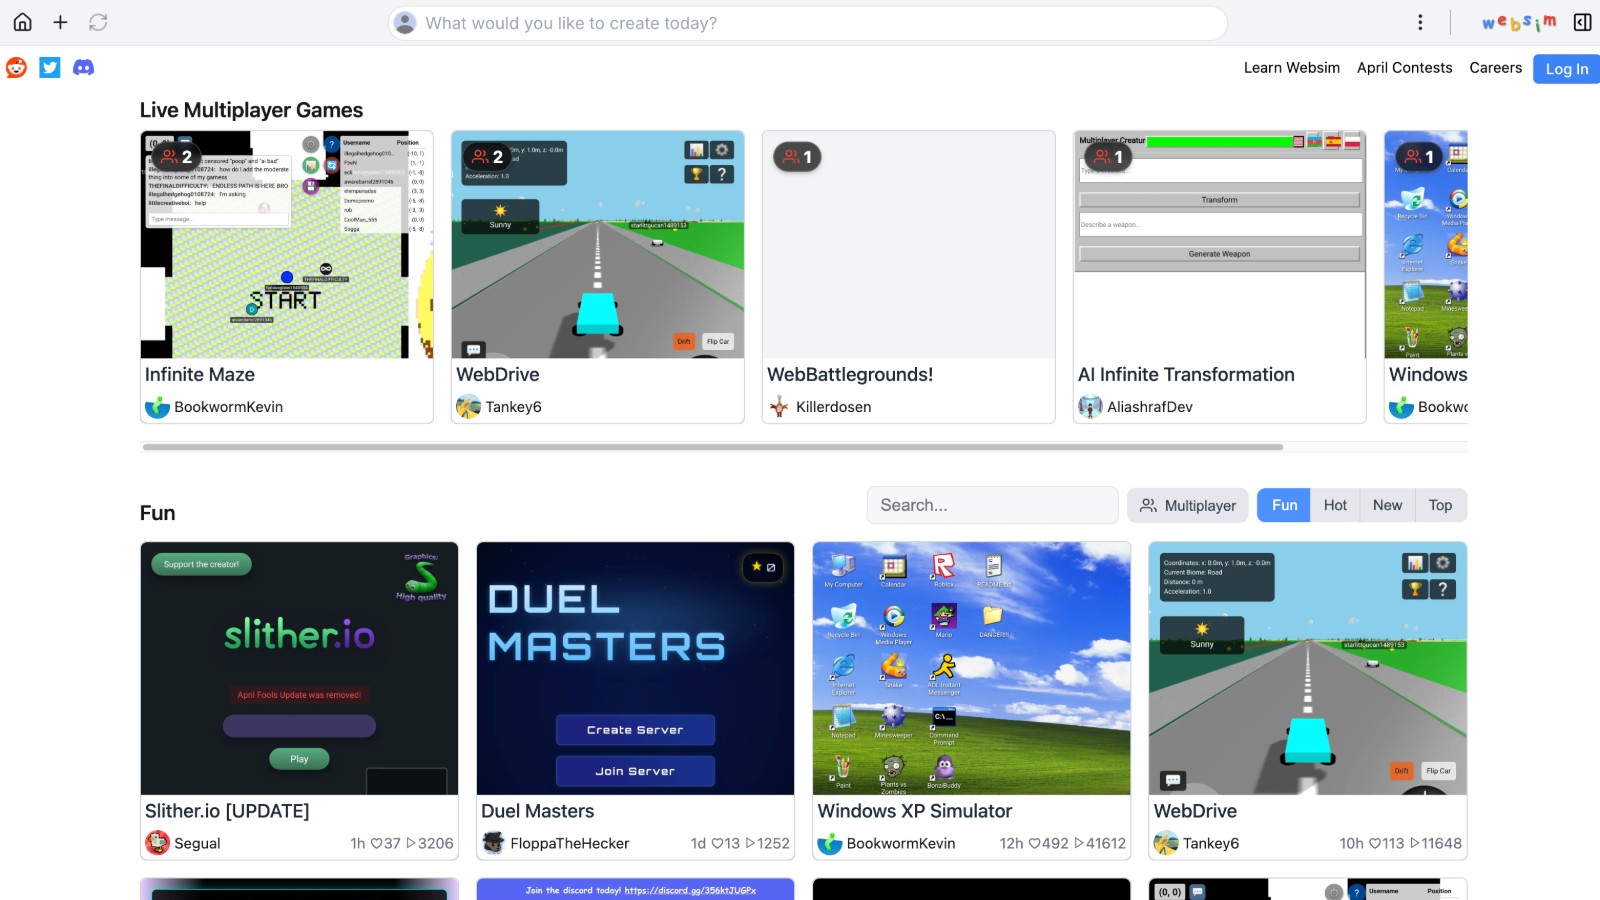Screen dimensions: 1600x900
Task: Click 'AI Infinite Transformation' title text
Action: click(1186, 375)
